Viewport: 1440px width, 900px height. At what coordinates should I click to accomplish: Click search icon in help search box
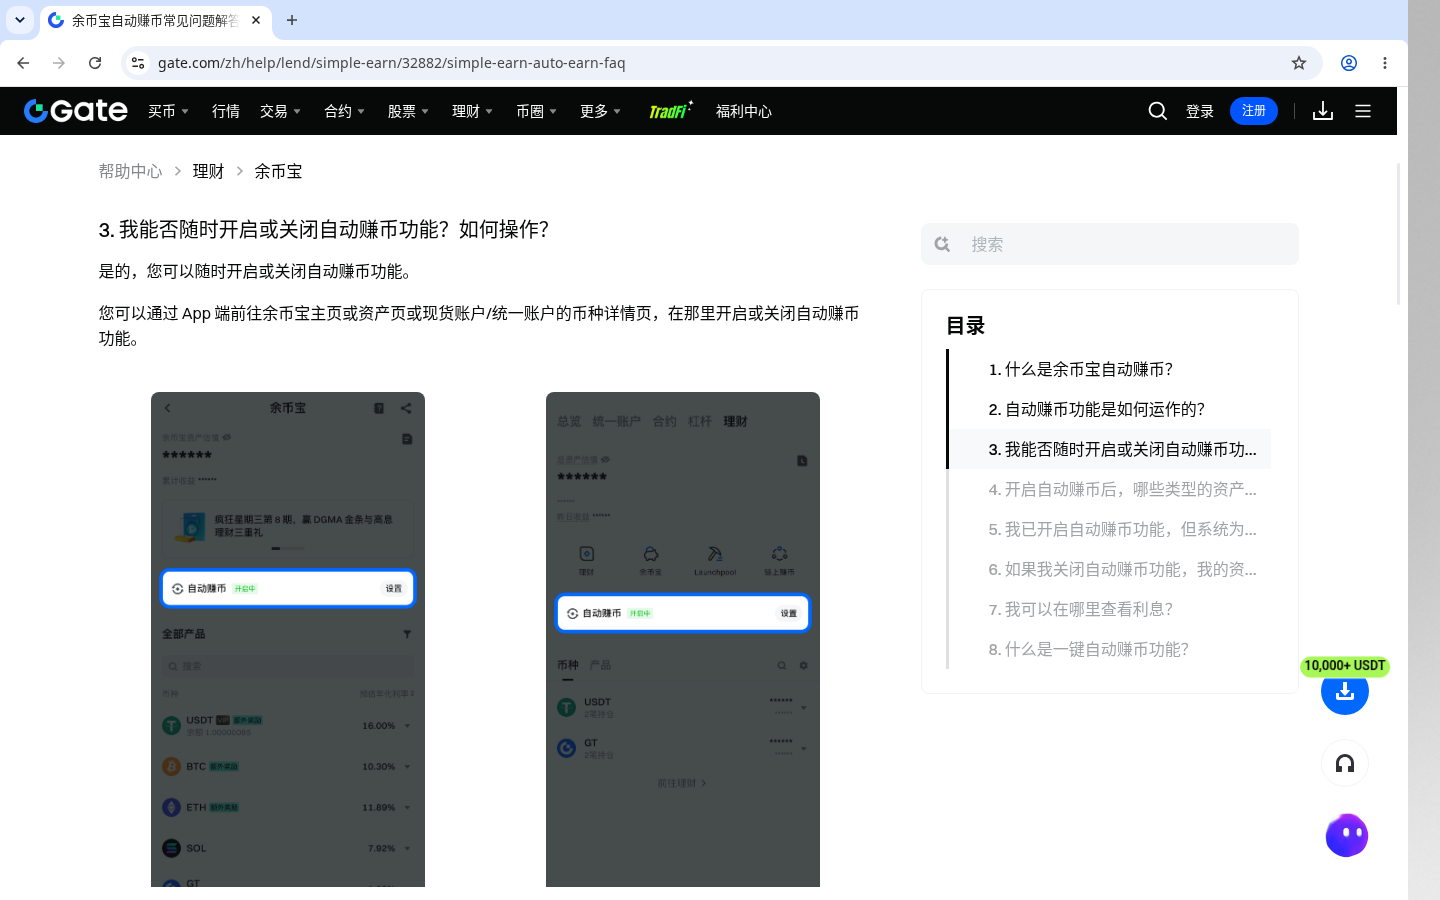coord(942,244)
